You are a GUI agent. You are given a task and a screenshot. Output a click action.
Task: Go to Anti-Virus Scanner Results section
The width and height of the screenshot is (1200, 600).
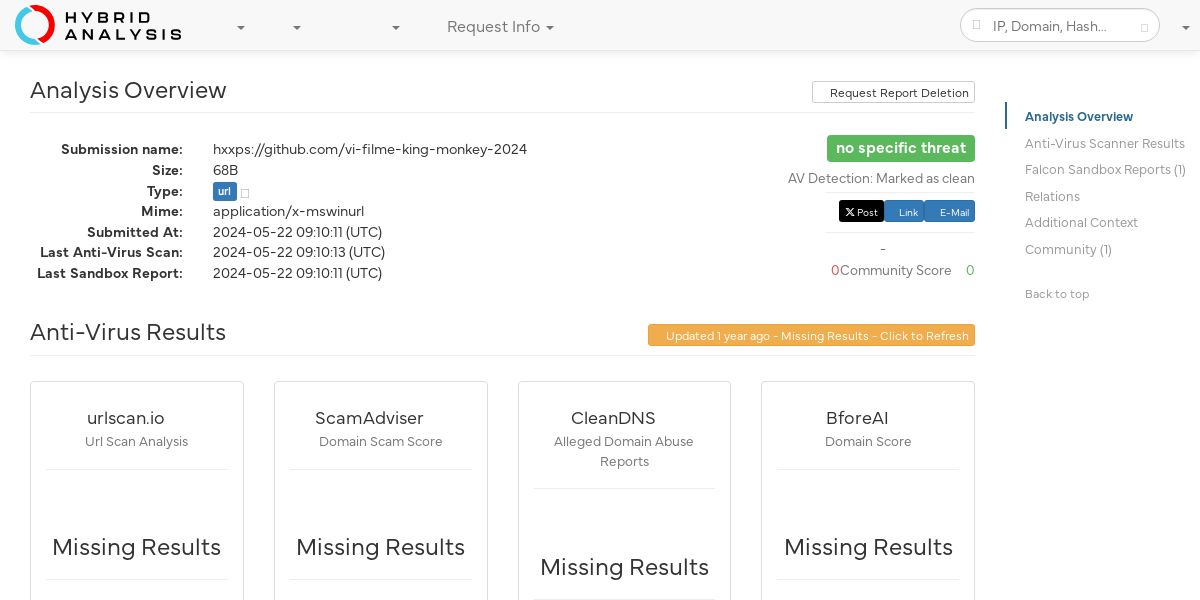pos(1104,143)
